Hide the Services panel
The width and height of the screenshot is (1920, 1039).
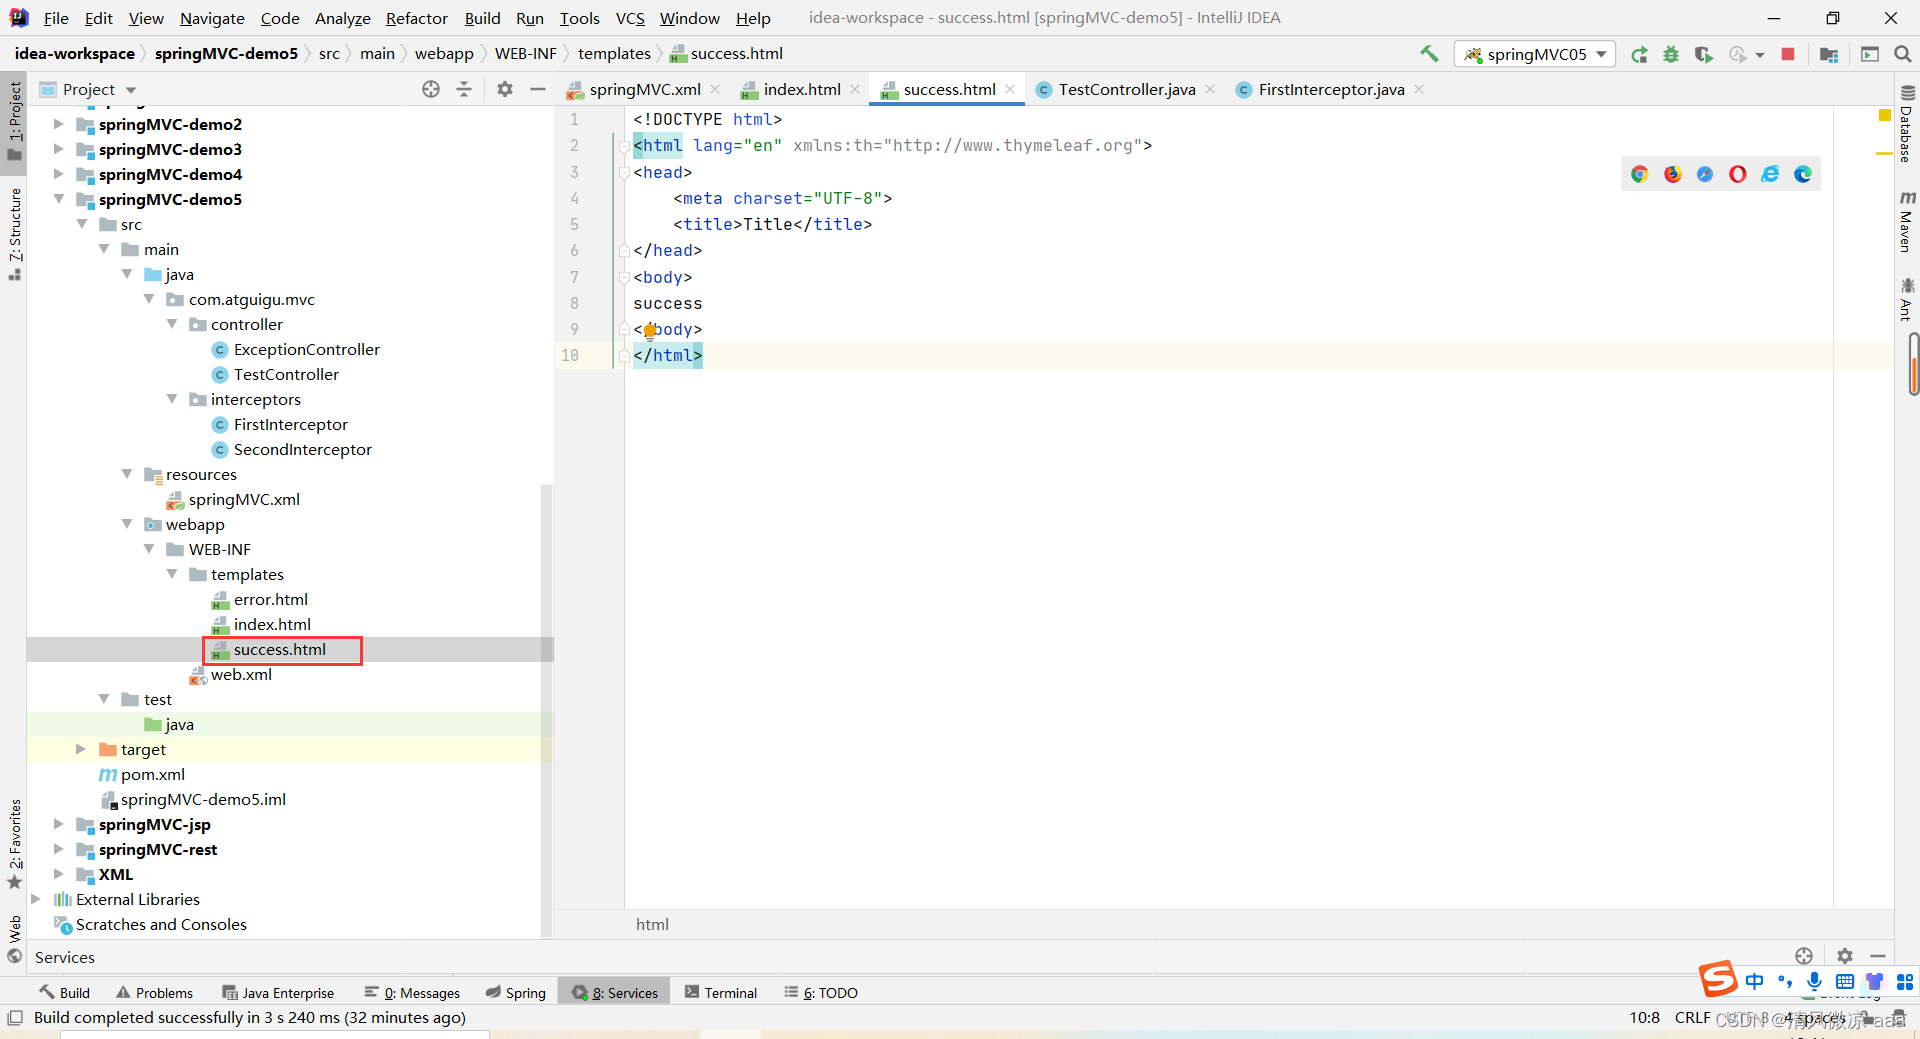[x=1878, y=956]
